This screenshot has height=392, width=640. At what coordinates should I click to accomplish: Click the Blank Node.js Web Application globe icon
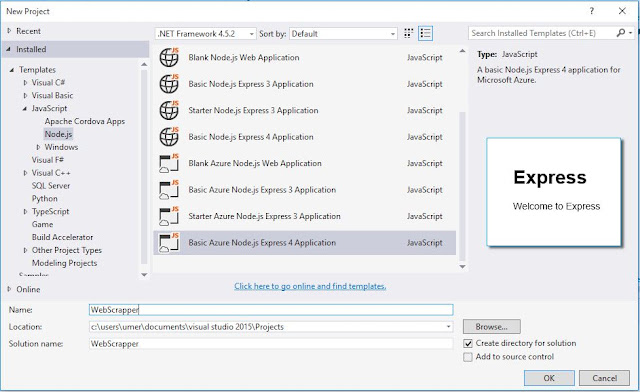pyautogui.click(x=169, y=57)
